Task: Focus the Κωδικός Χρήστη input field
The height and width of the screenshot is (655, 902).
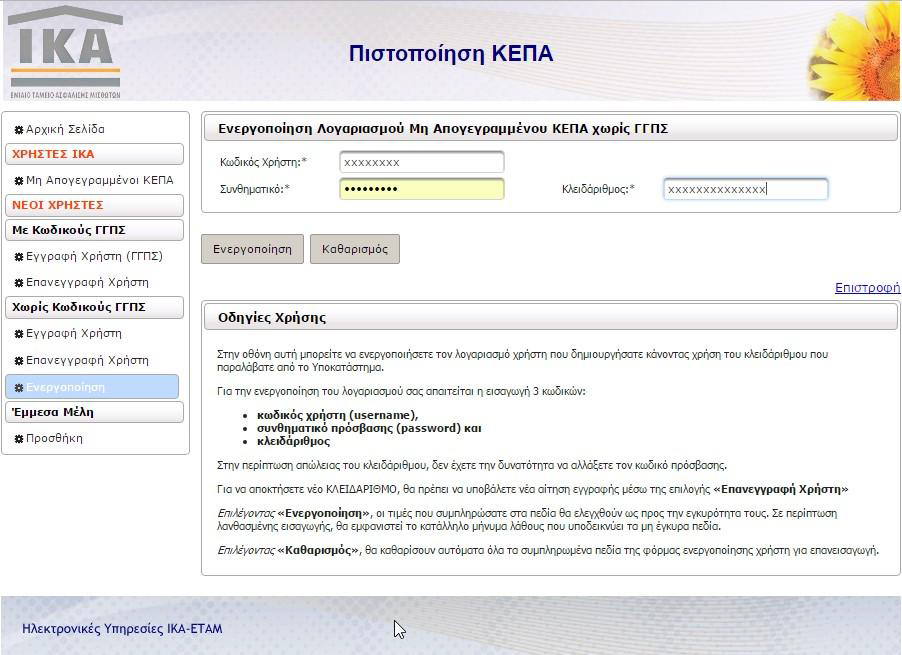Action: [421, 162]
